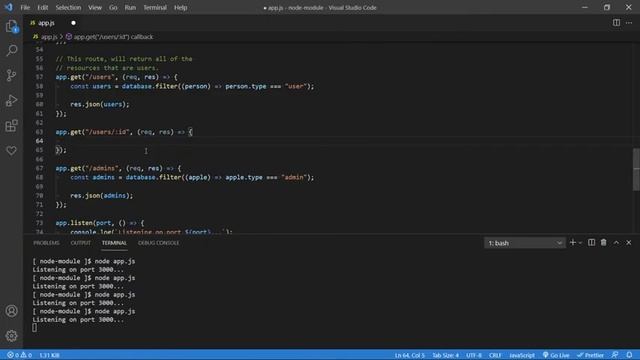Open Run and Debug view

click(11, 100)
